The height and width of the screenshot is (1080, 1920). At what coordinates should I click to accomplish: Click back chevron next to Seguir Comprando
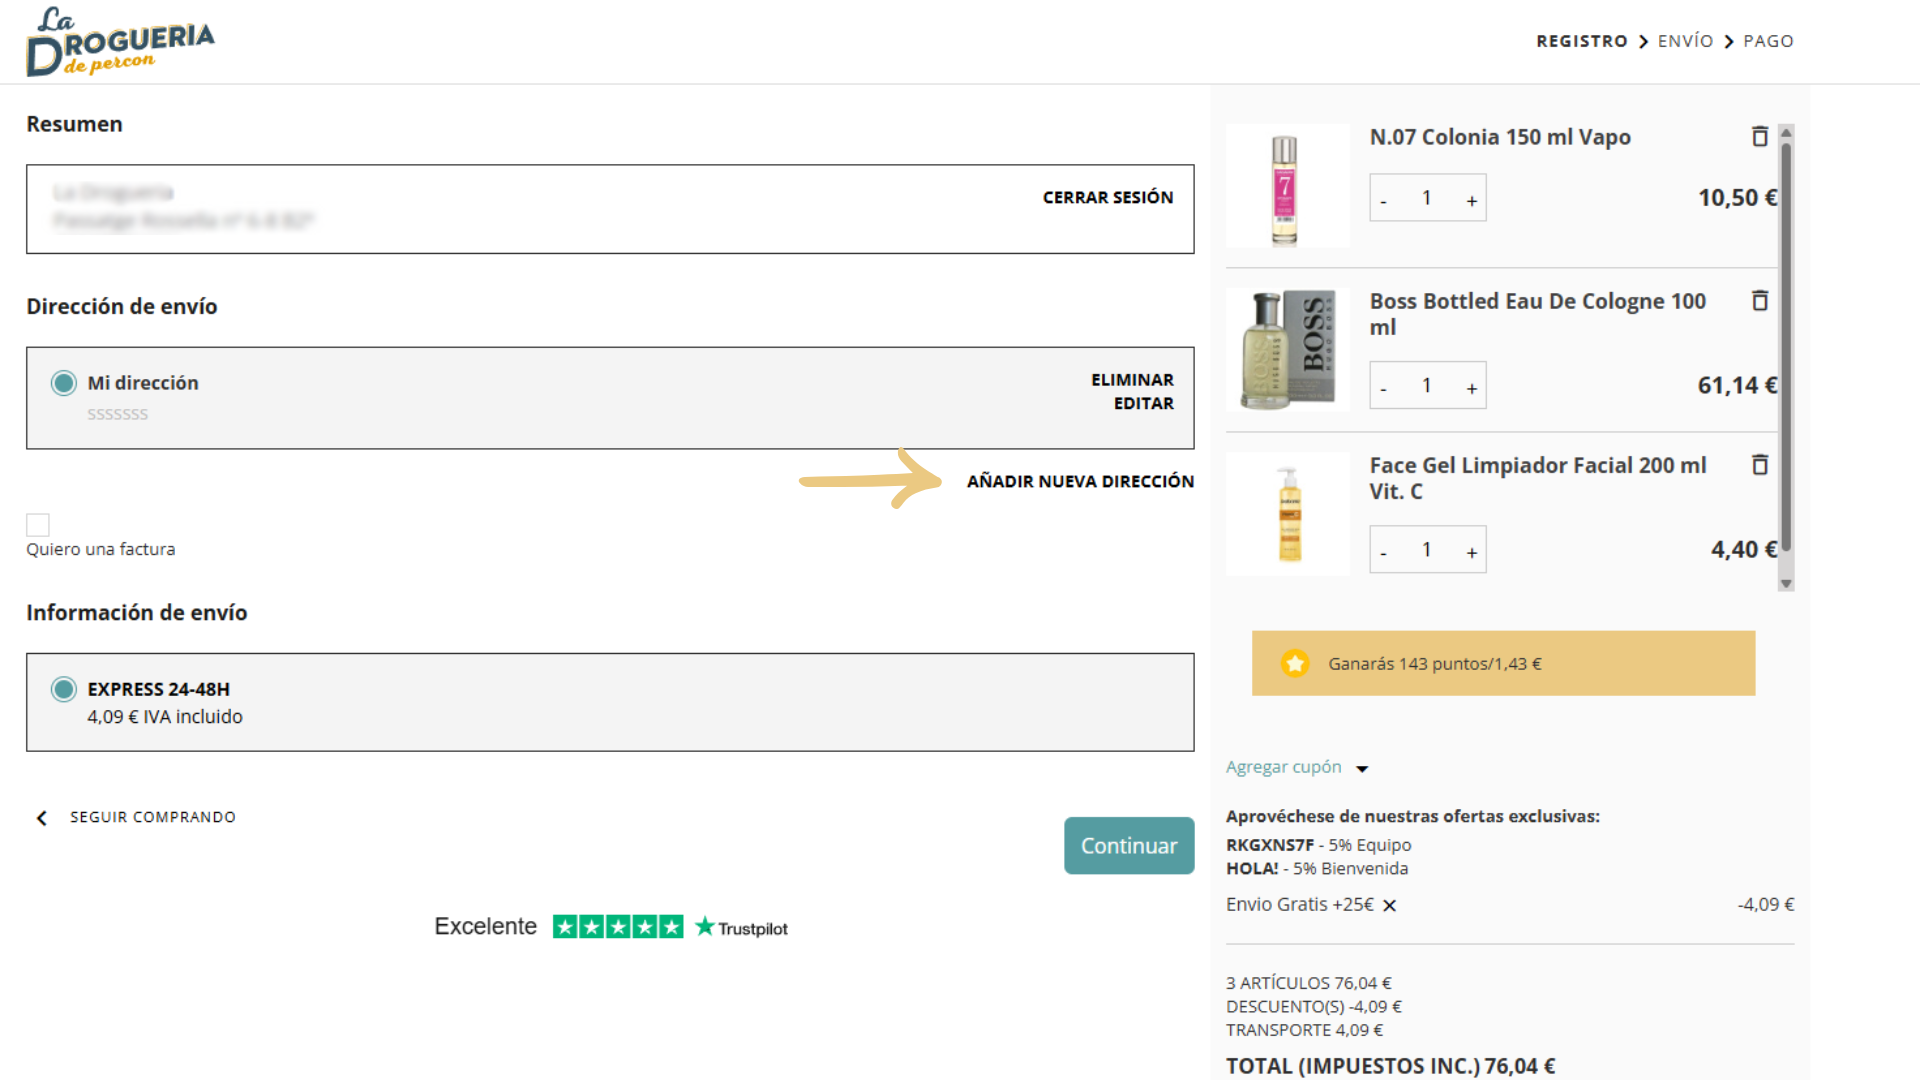pos(42,818)
